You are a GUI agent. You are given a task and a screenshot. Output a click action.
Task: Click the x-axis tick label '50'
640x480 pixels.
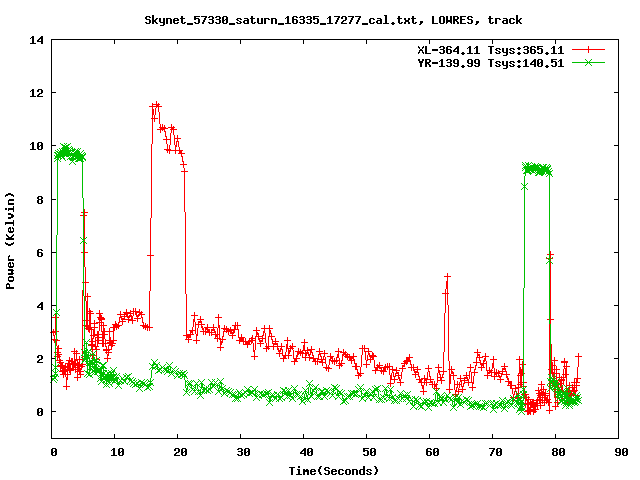369,452
